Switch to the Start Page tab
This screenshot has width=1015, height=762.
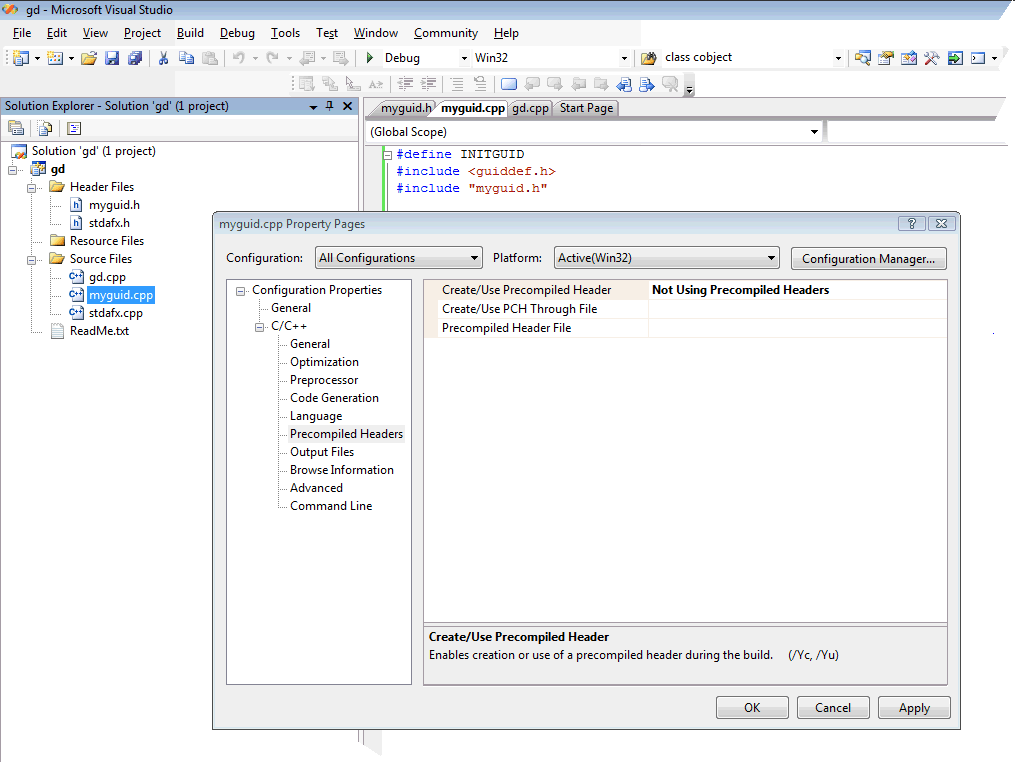(x=586, y=108)
